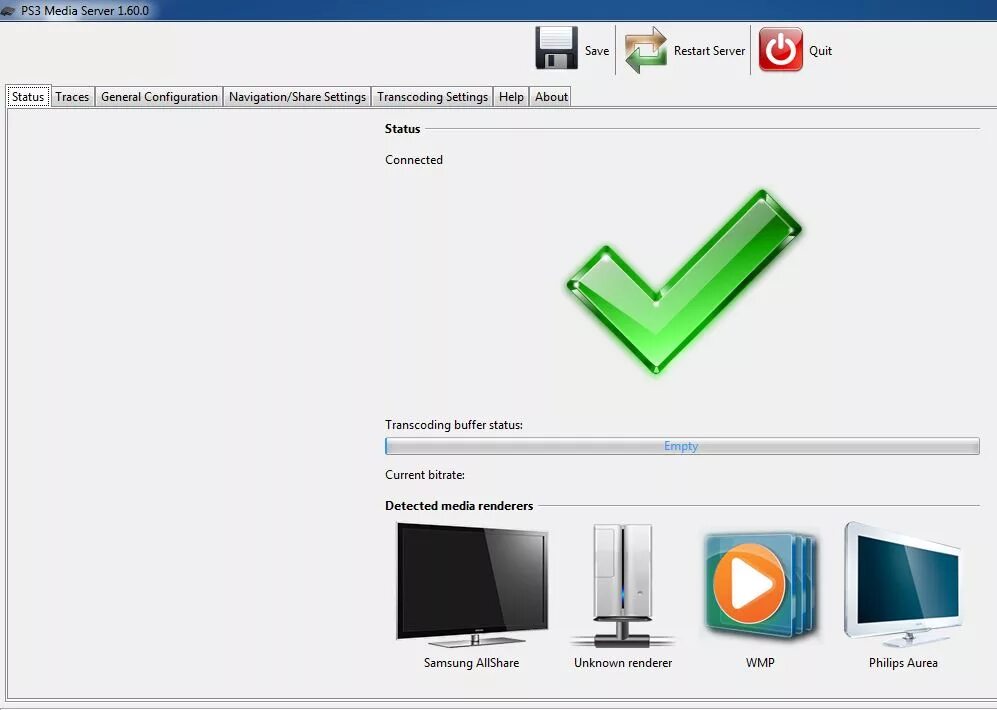Click the Restart Server label
997x710 pixels.
tap(709, 51)
